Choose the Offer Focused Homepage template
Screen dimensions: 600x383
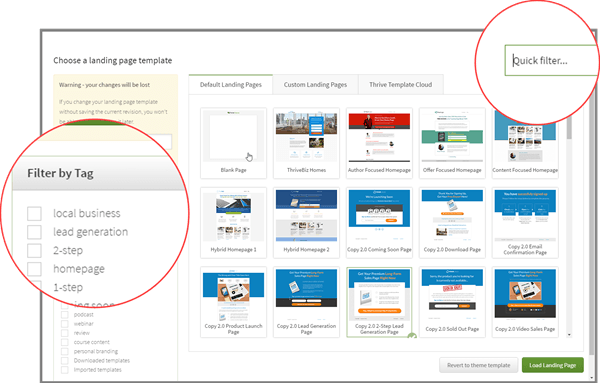(452, 143)
